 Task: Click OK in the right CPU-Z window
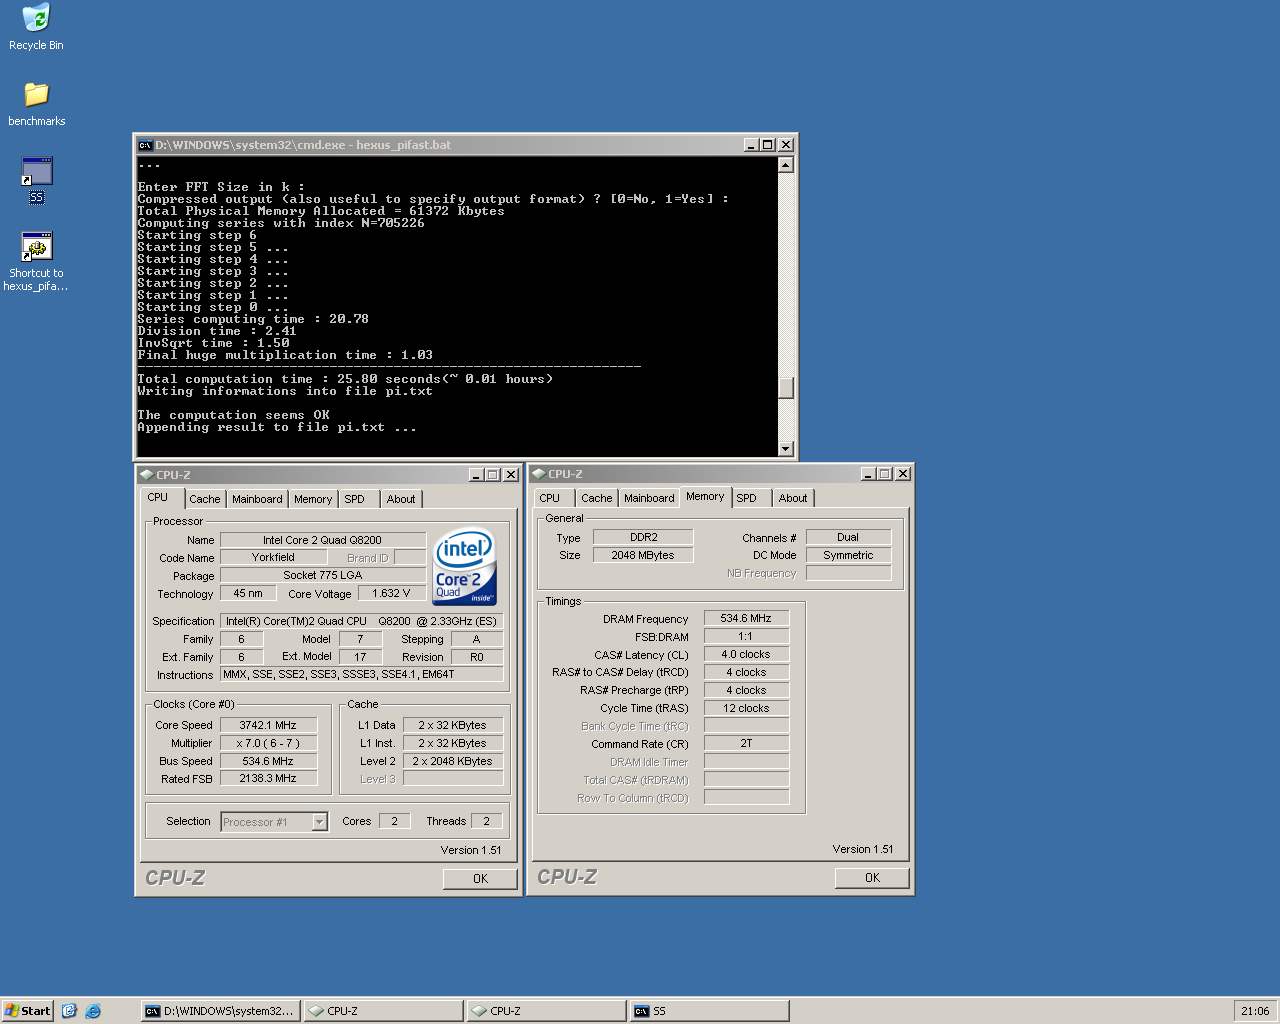tap(872, 878)
